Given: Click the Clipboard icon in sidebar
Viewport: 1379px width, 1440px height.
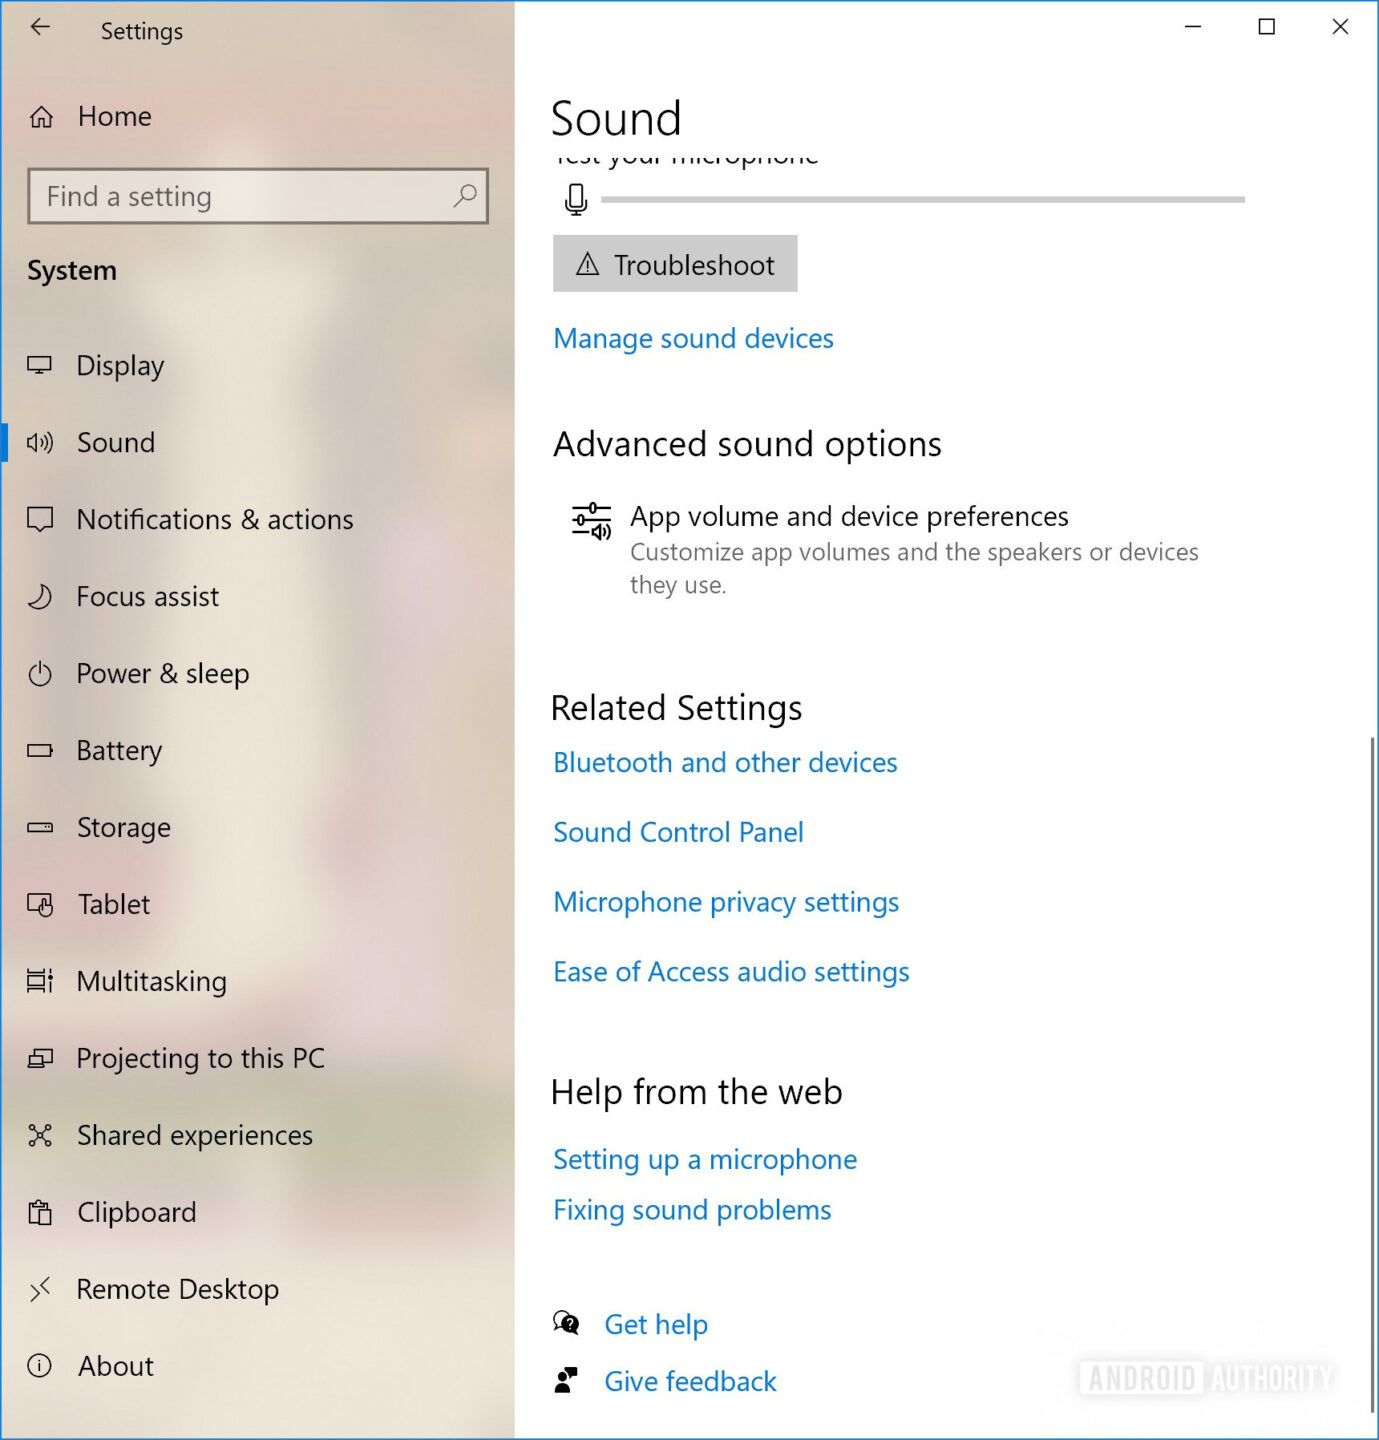Looking at the screenshot, I should pos(40,1212).
